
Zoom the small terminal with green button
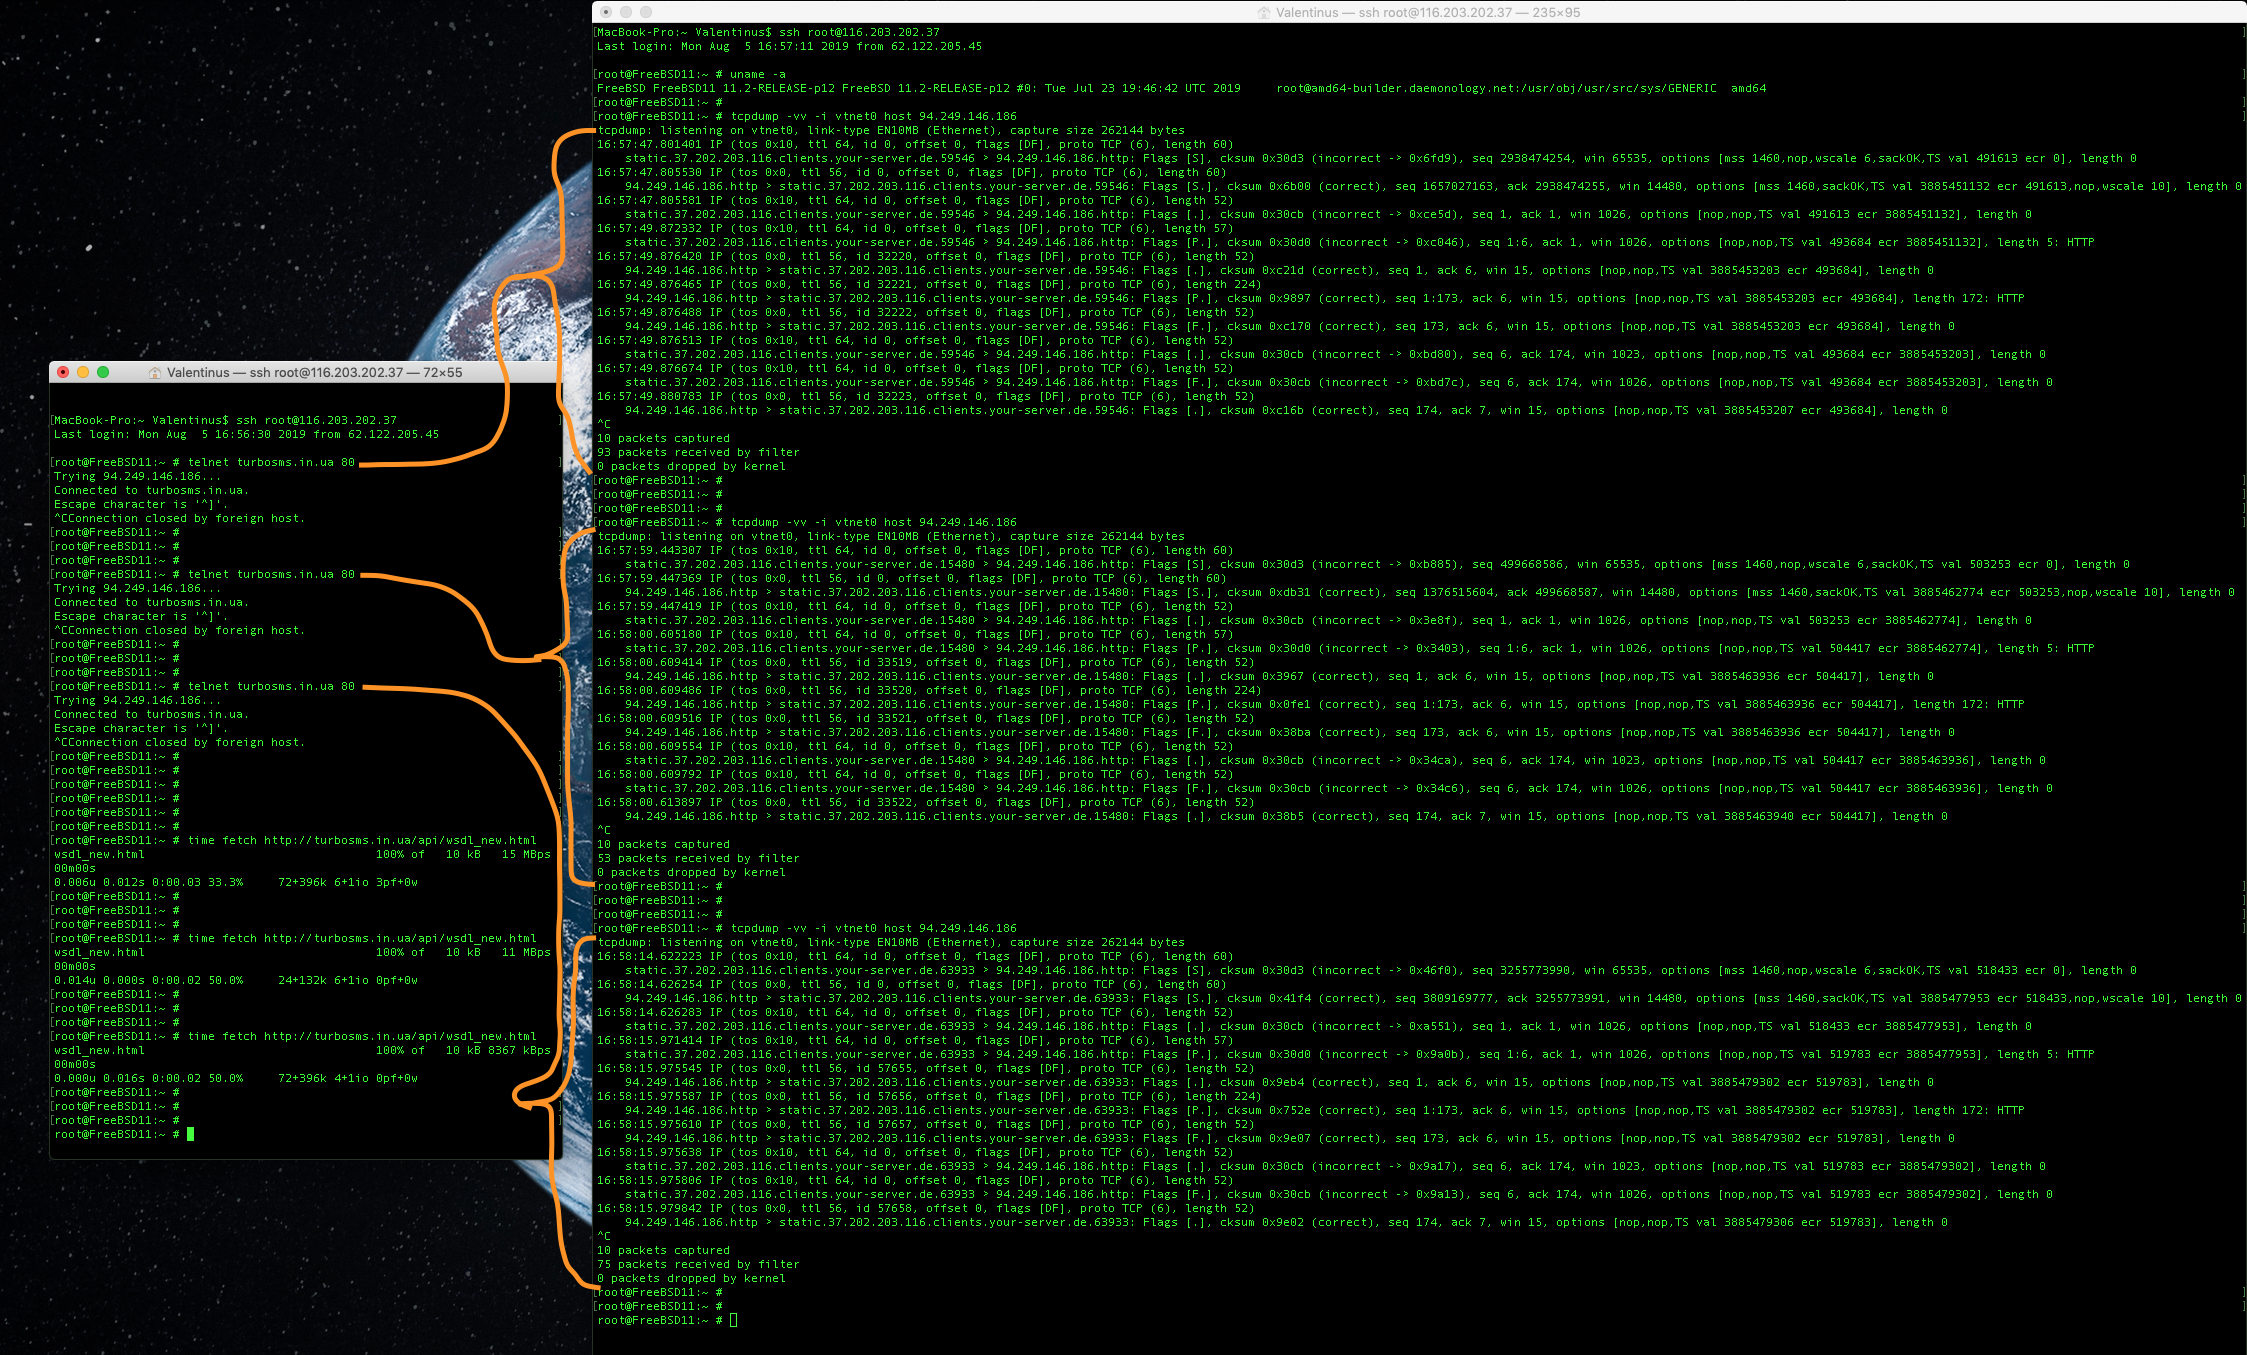pos(103,372)
